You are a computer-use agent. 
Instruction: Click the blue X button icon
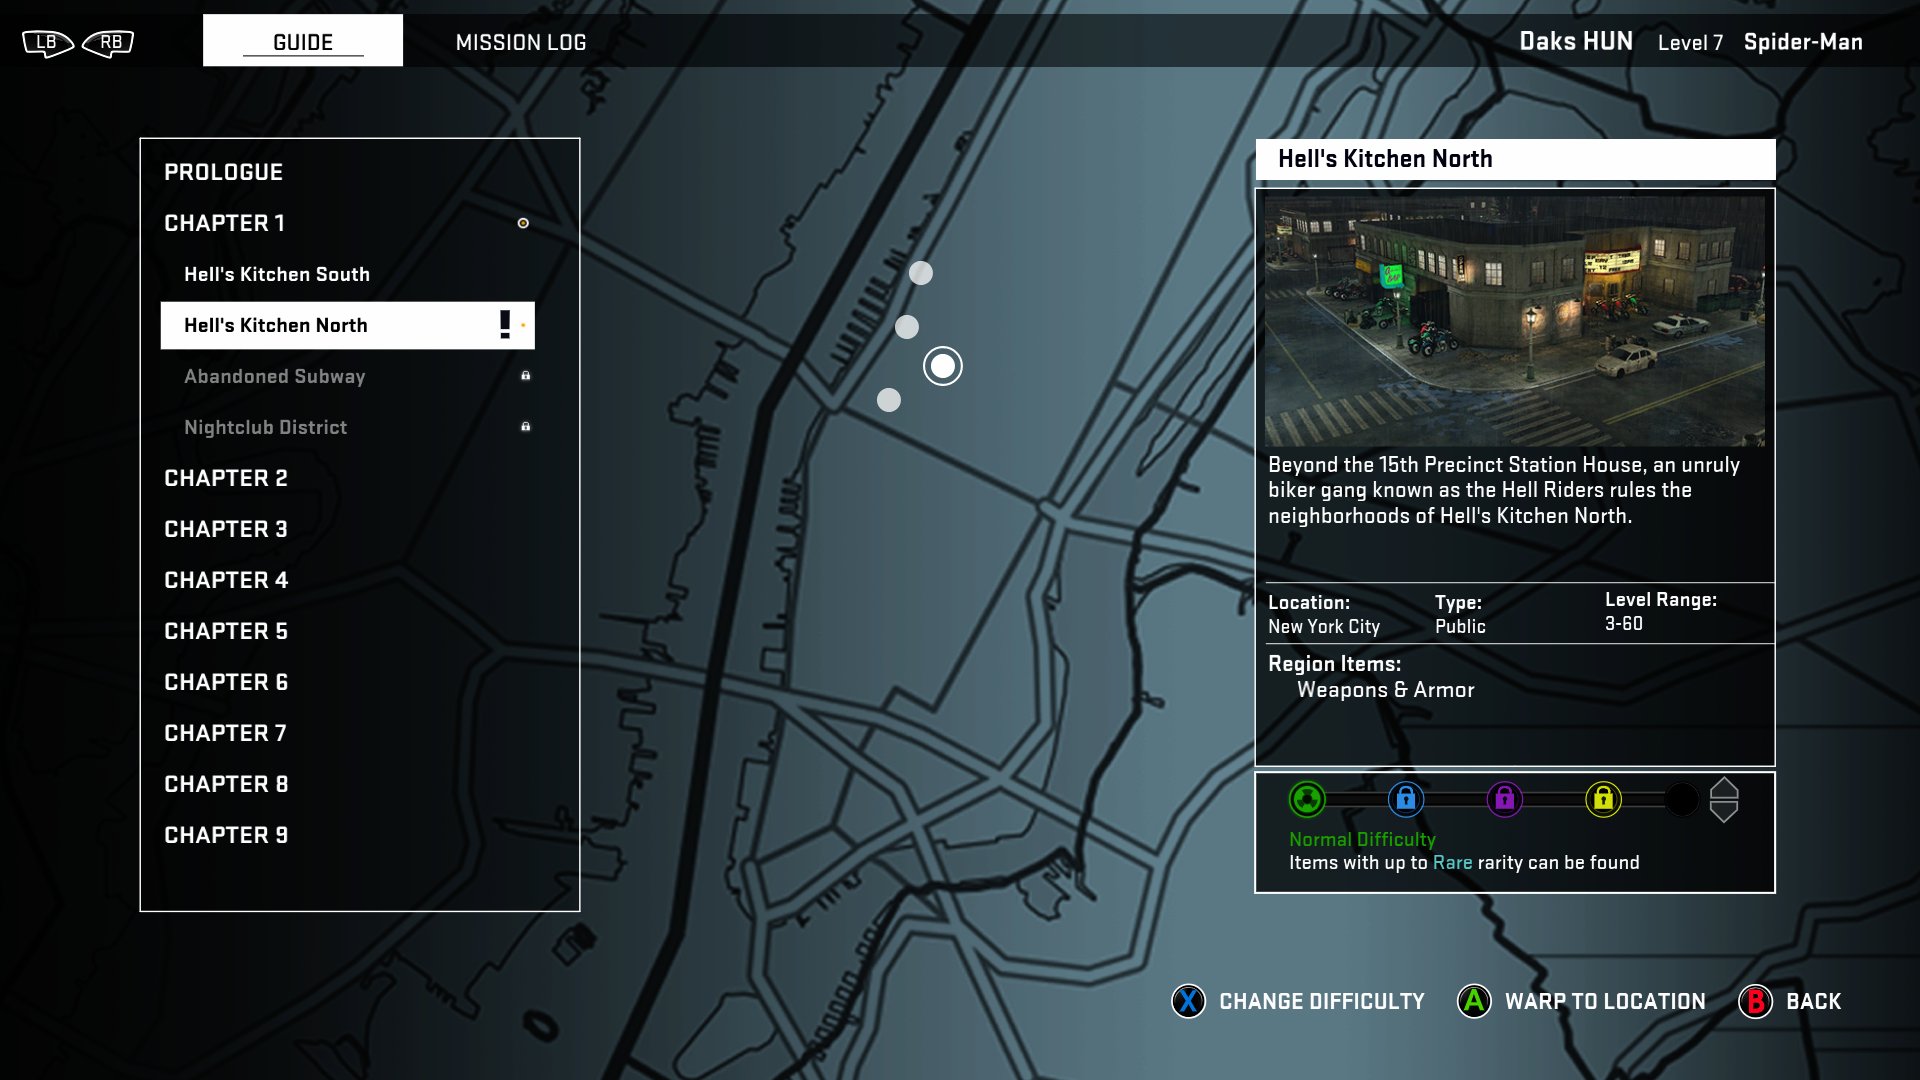pyautogui.click(x=1188, y=1001)
